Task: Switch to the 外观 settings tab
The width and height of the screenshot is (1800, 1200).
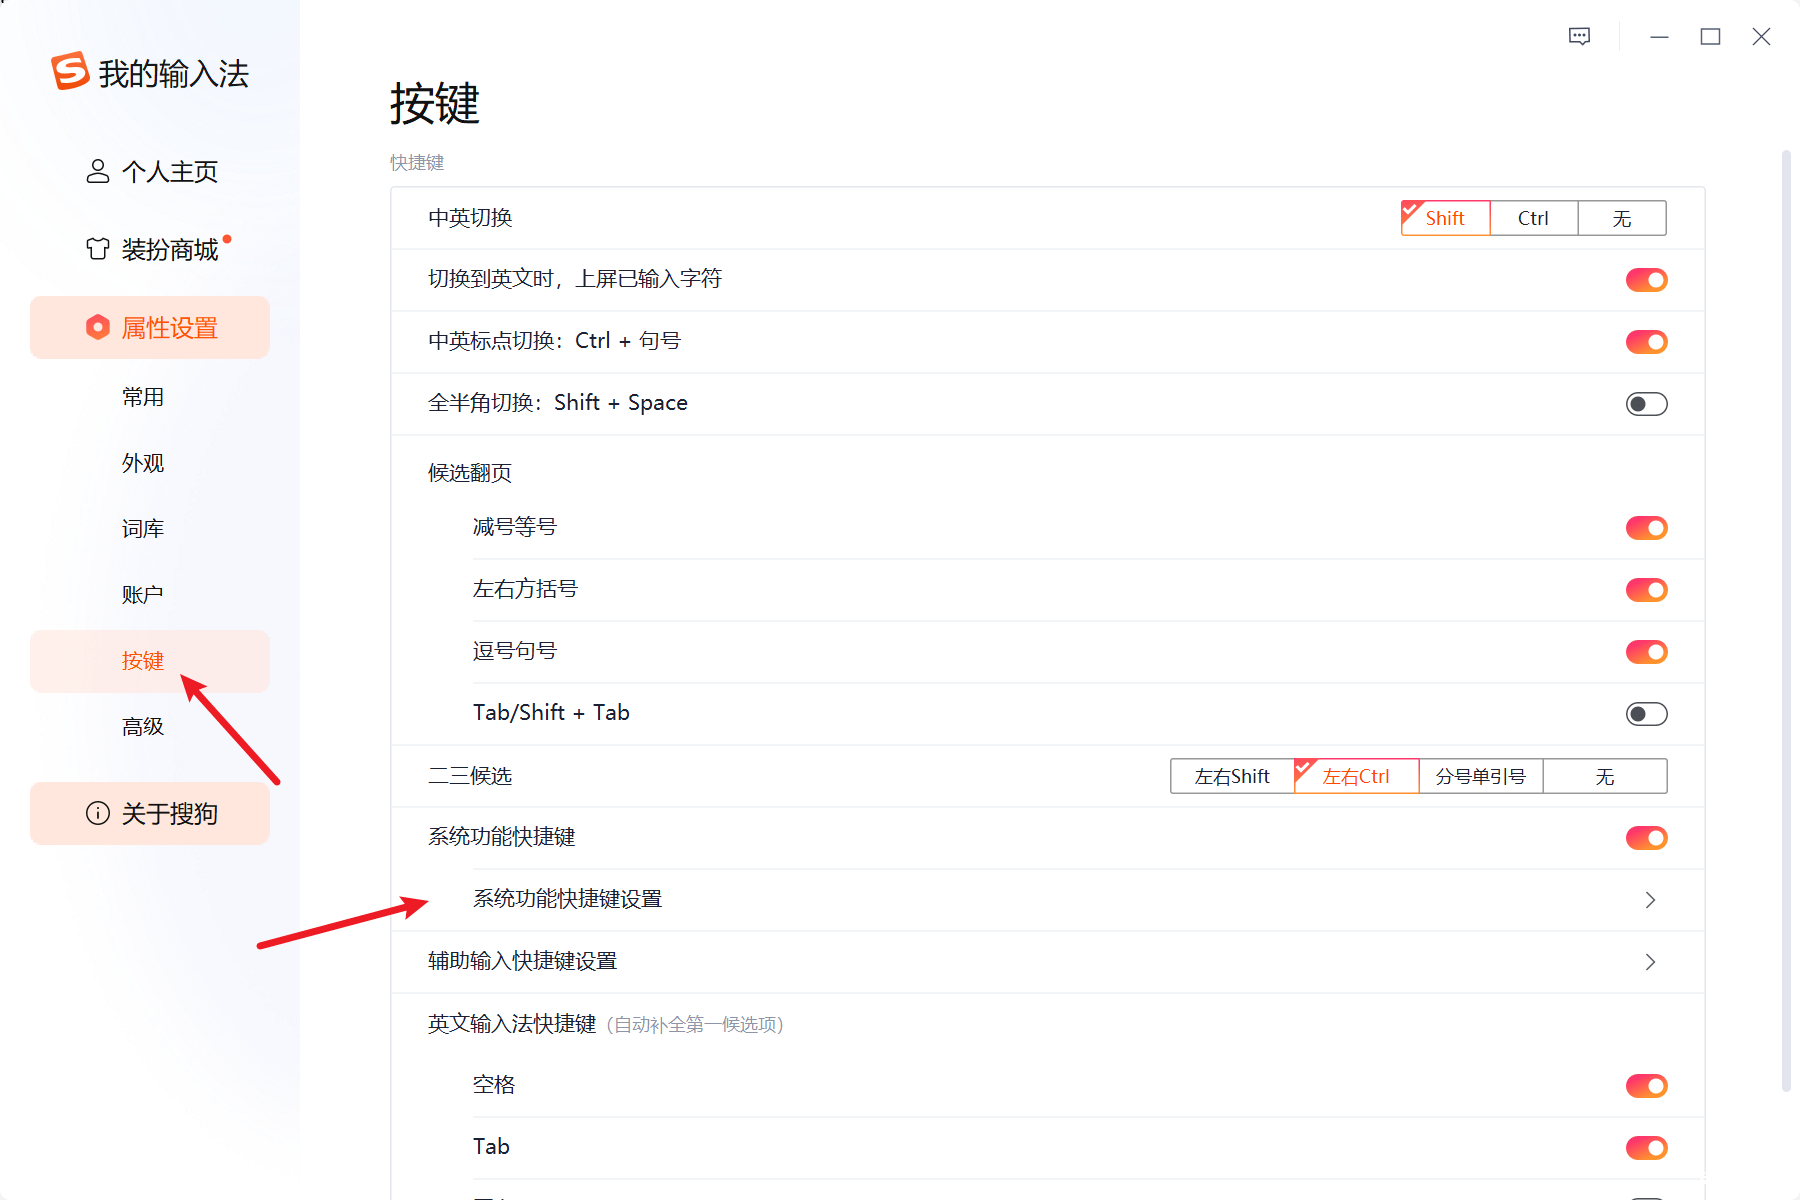Action: tap(142, 462)
